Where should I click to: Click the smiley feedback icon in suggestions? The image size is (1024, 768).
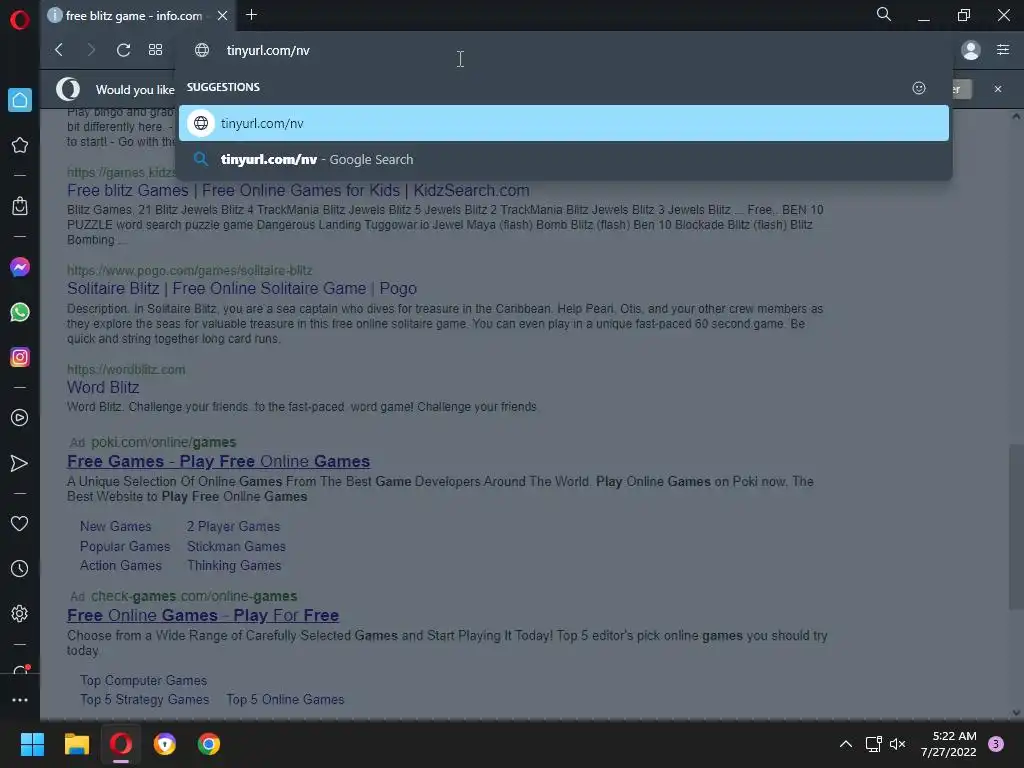pyautogui.click(x=919, y=88)
